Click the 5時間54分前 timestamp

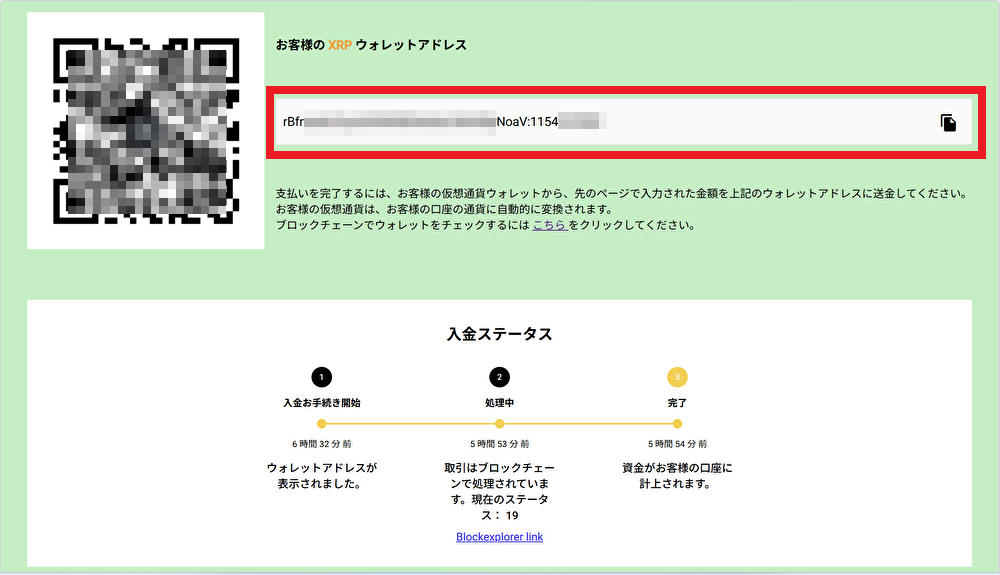pos(677,444)
